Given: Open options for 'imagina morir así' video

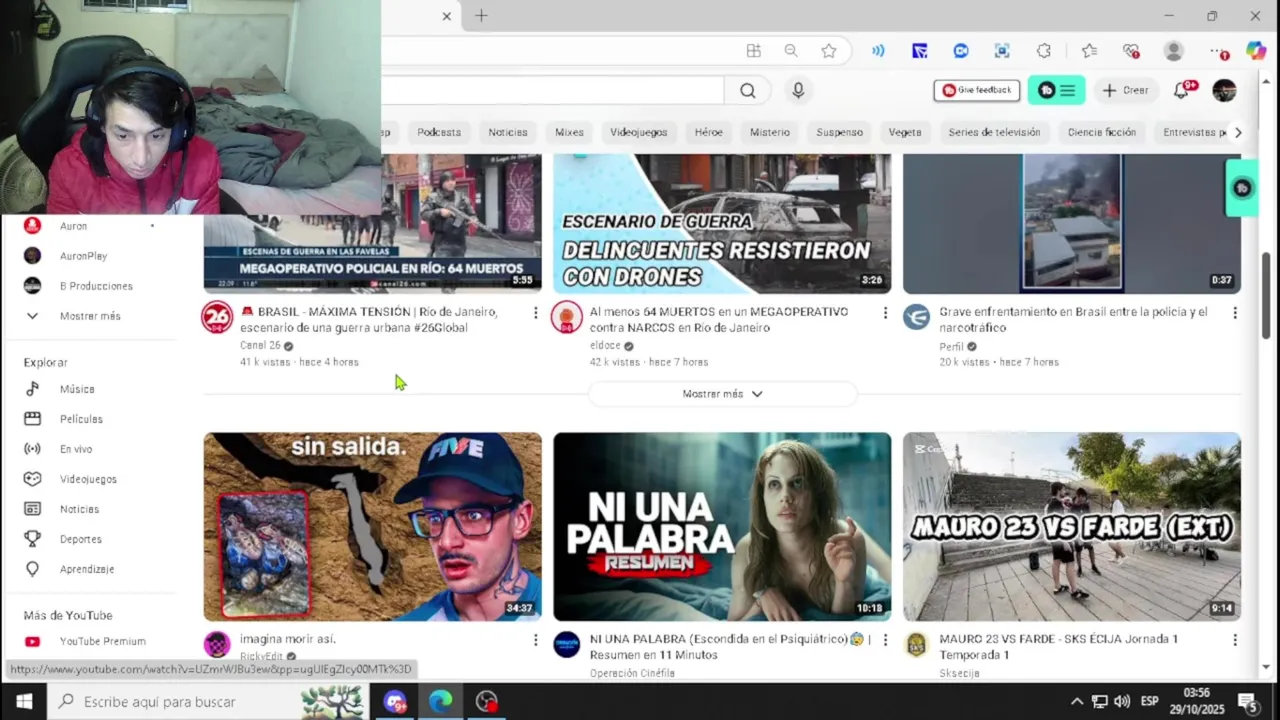Looking at the screenshot, I should pos(535,640).
